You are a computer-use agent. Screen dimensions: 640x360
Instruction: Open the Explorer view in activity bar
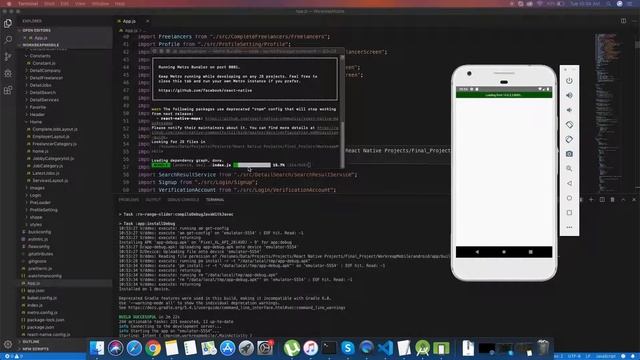(x=8, y=23)
